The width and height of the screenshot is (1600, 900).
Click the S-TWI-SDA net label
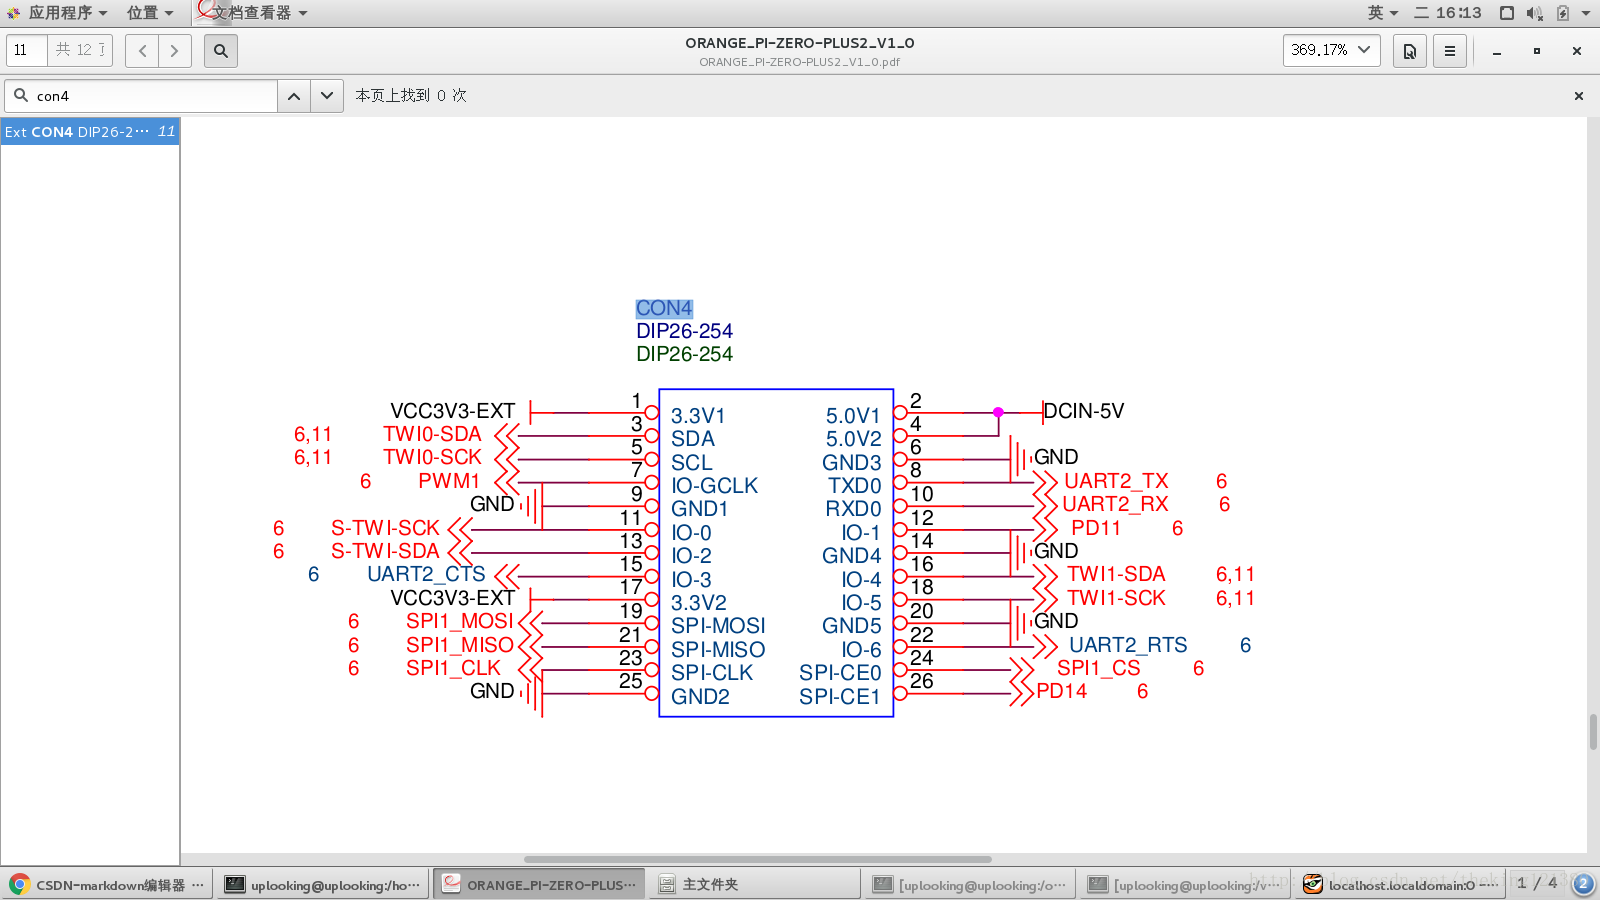point(385,551)
